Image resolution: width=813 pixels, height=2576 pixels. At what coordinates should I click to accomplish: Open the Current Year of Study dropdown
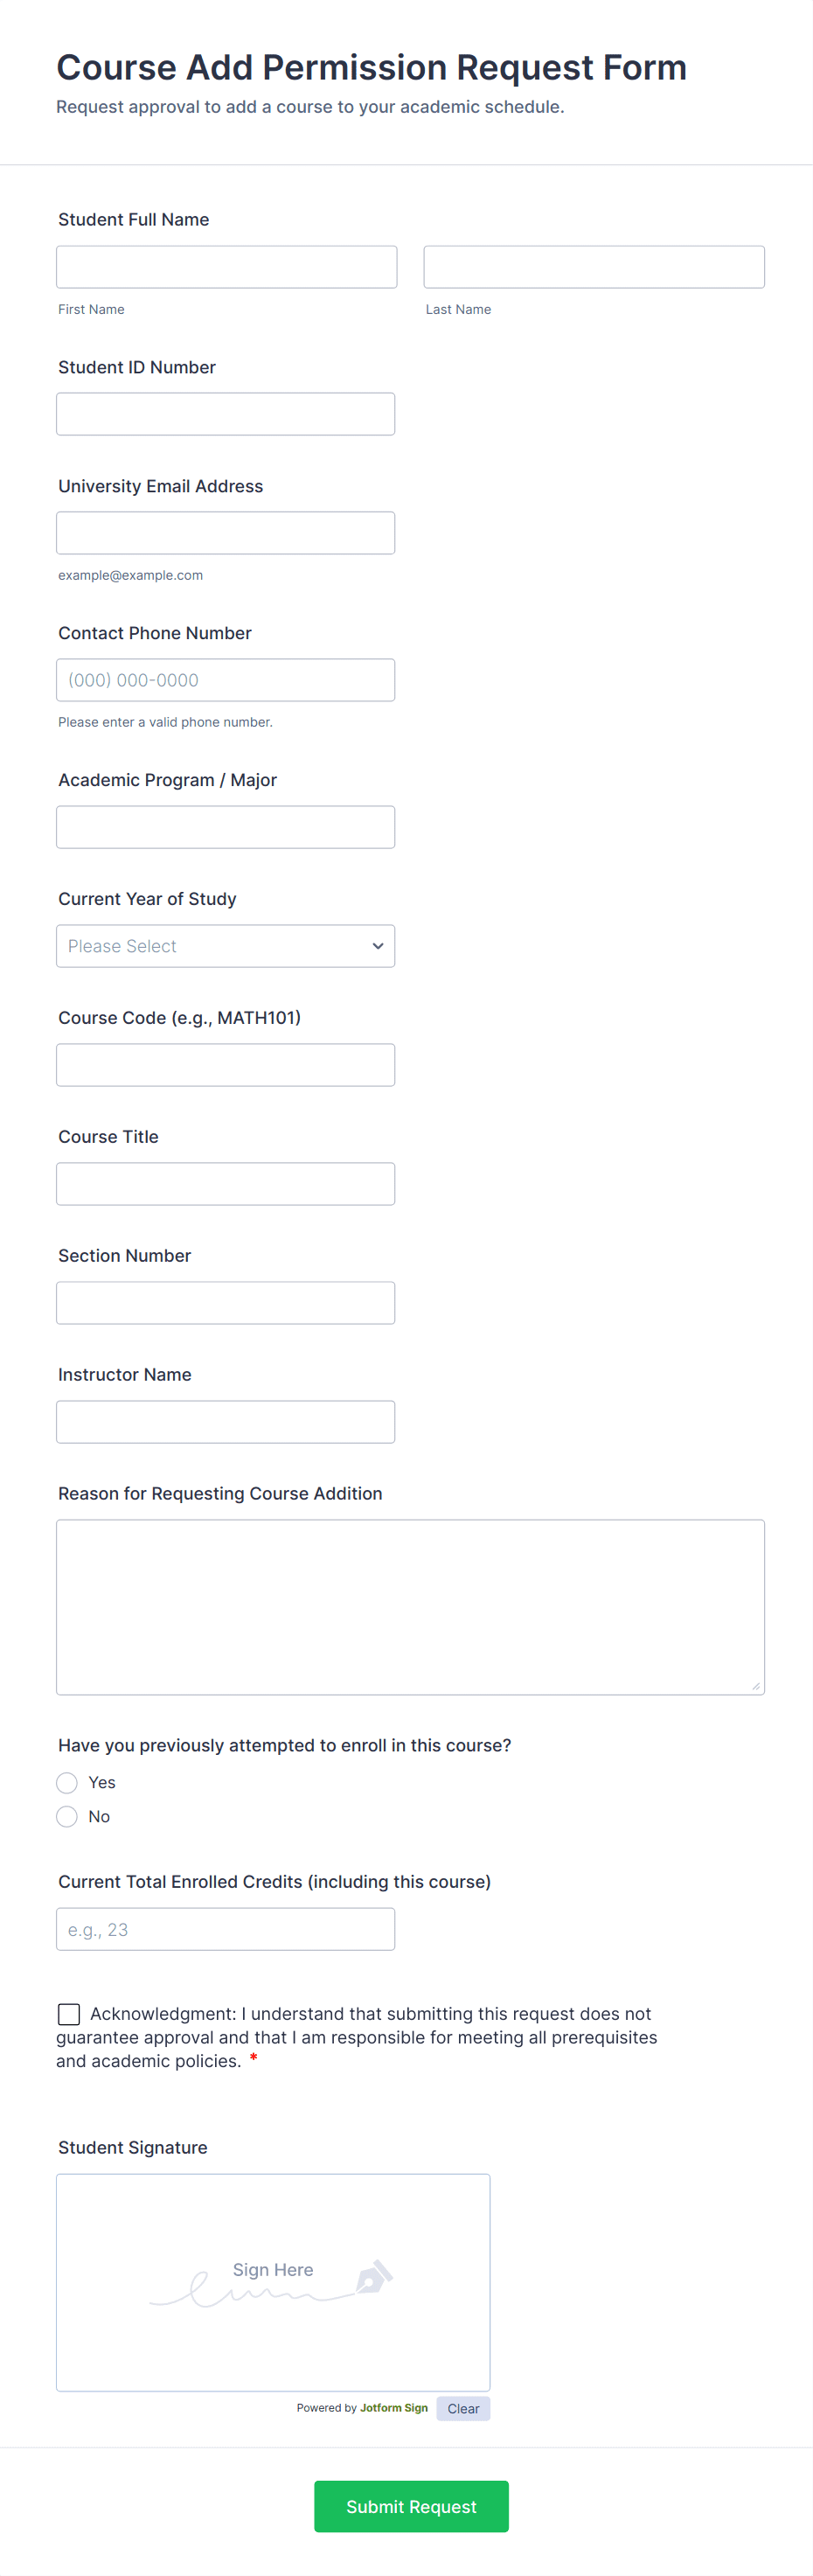click(x=225, y=946)
